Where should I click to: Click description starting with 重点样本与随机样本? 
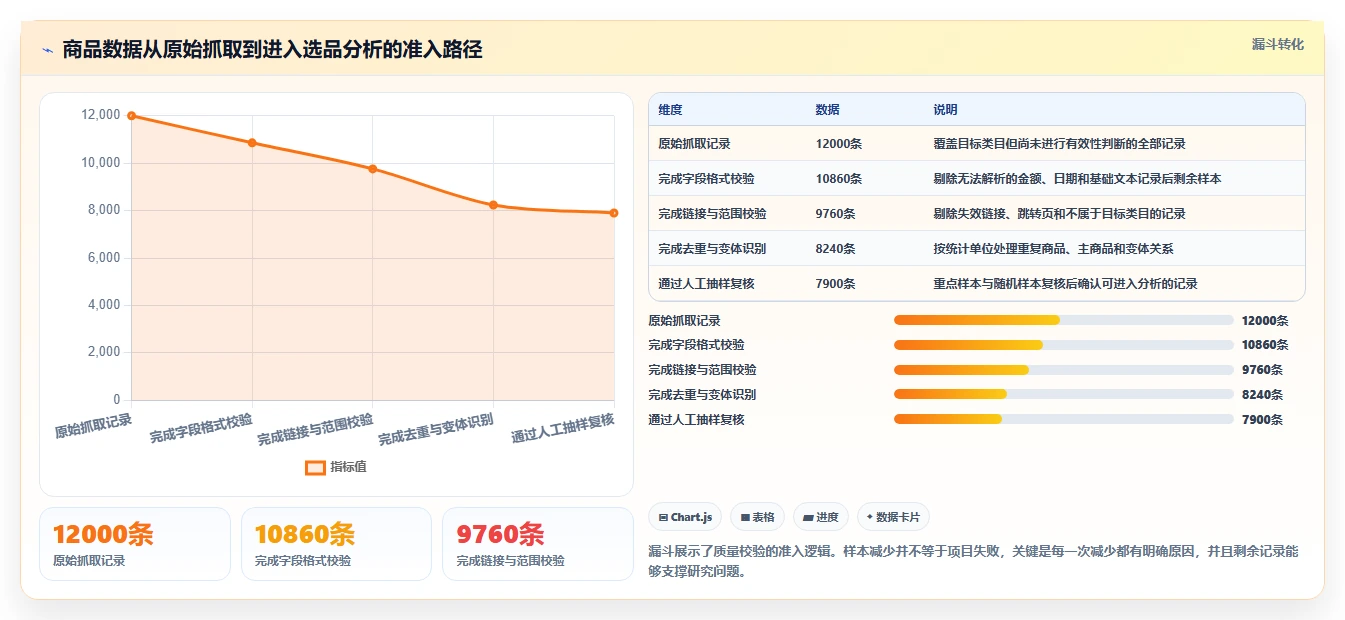click(1065, 284)
